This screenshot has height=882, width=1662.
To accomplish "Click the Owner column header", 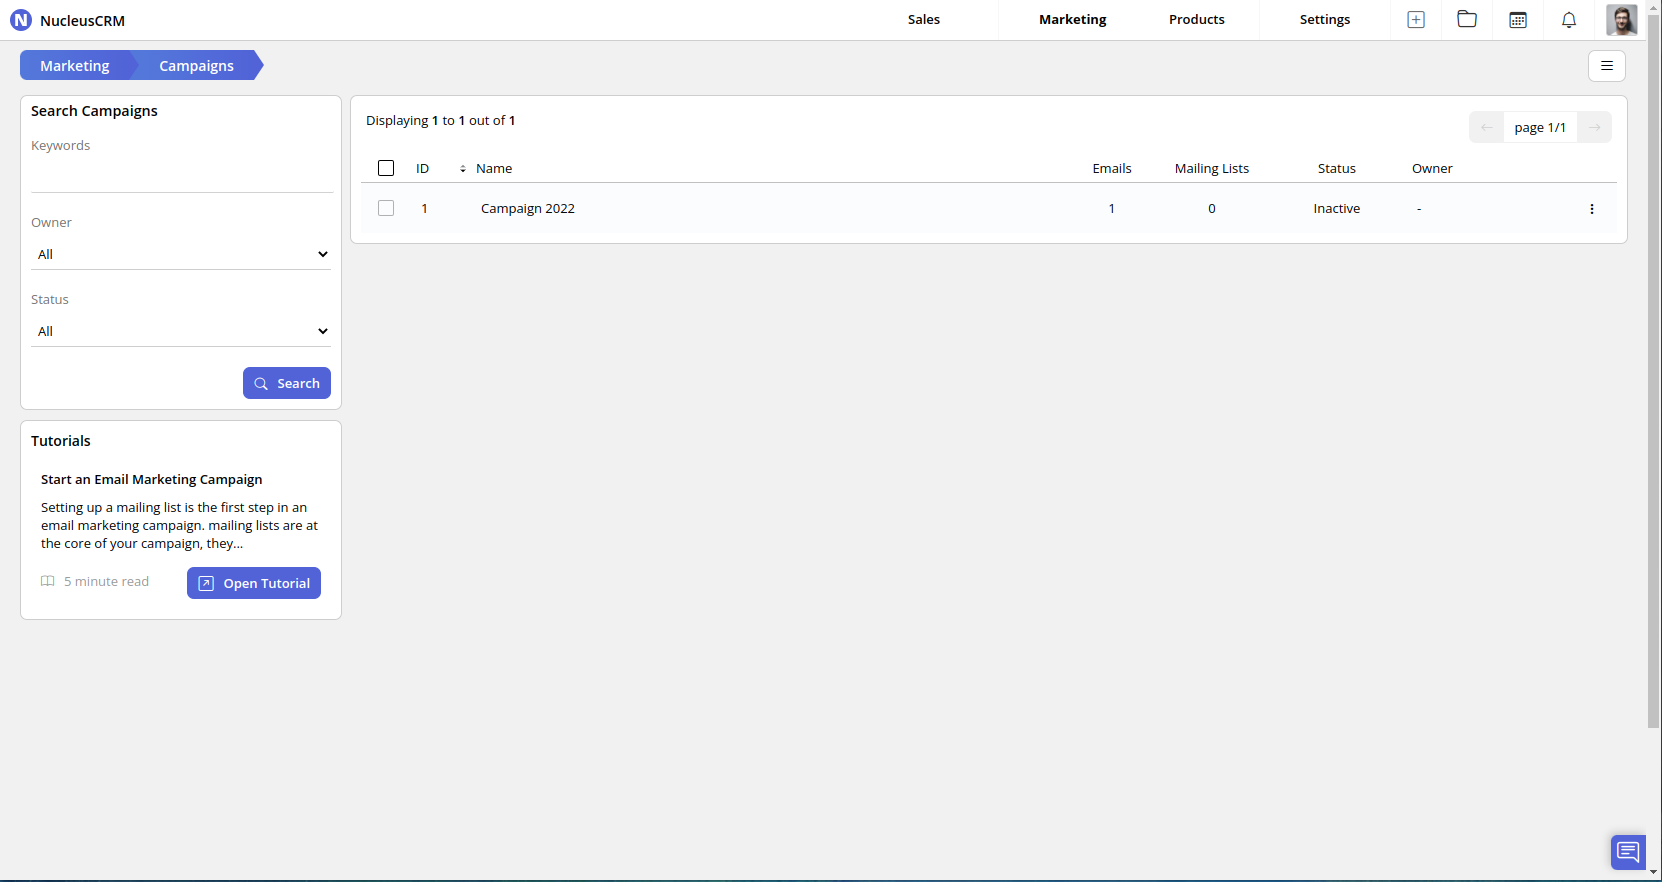I will click(x=1432, y=169).
